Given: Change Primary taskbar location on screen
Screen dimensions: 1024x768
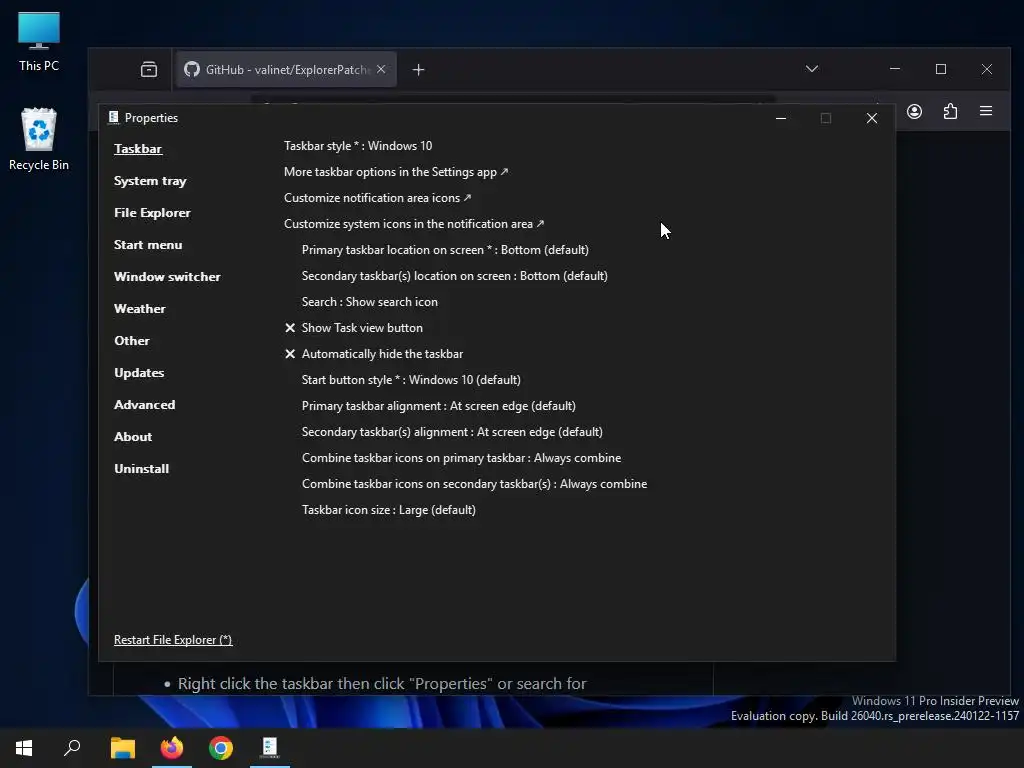Looking at the screenshot, I should click(445, 250).
